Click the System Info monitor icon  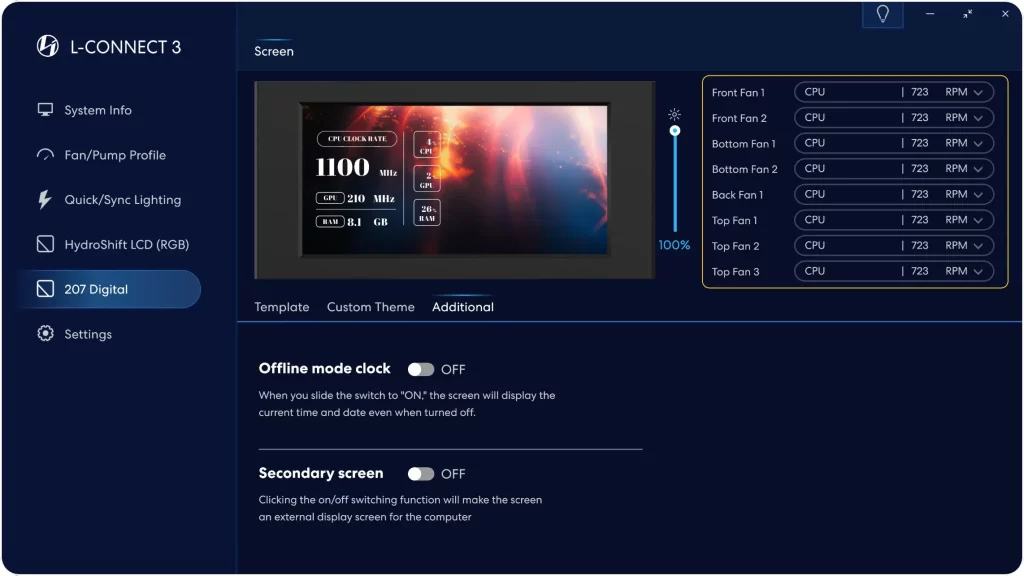45,110
